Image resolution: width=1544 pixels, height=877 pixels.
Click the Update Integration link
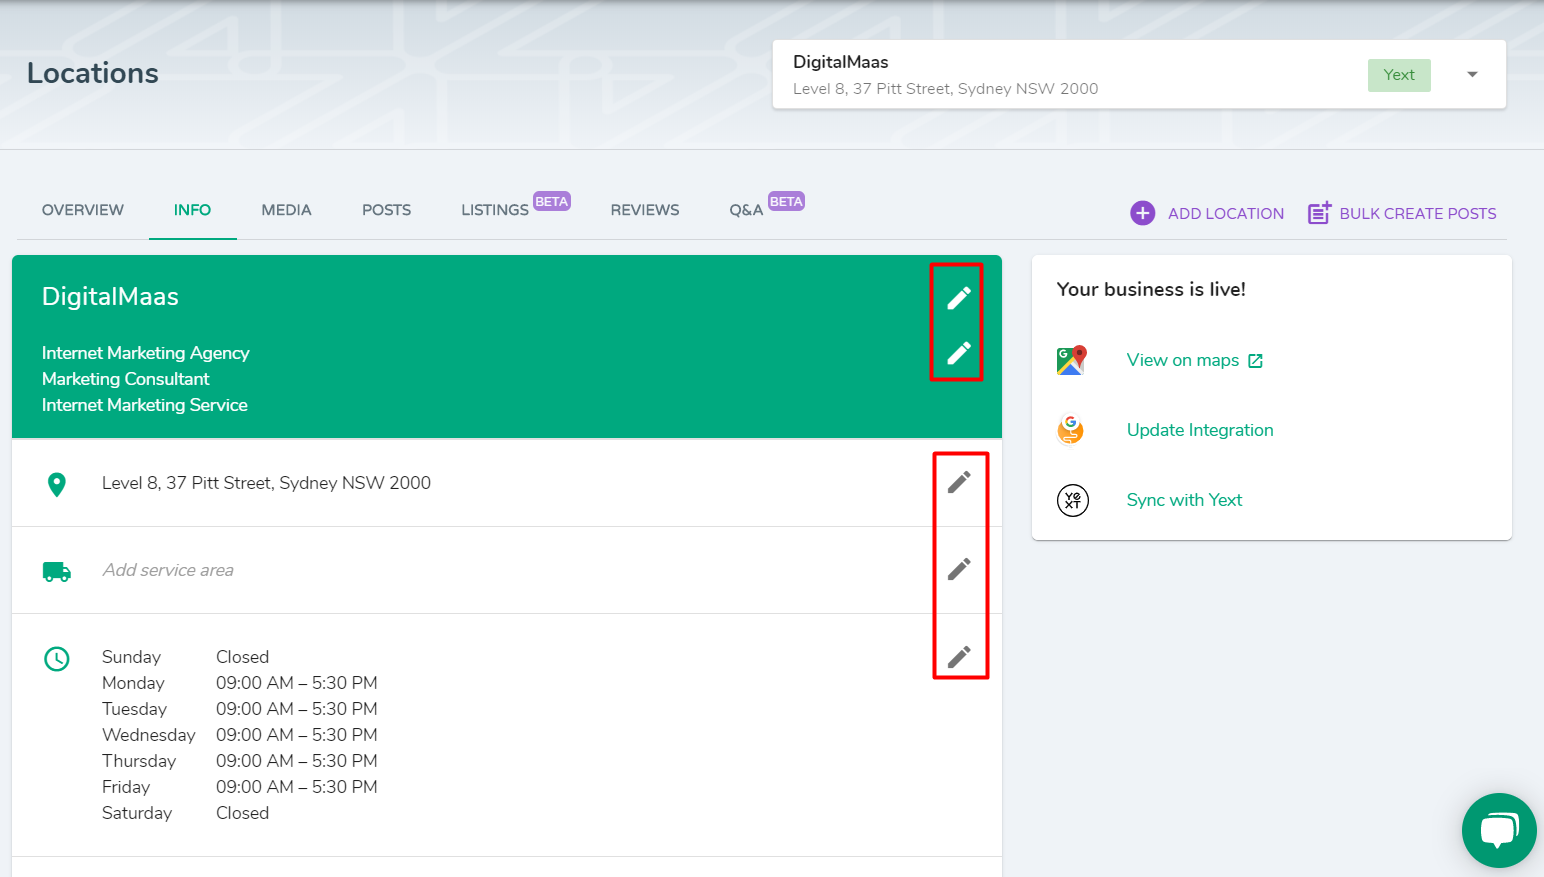(1200, 430)
